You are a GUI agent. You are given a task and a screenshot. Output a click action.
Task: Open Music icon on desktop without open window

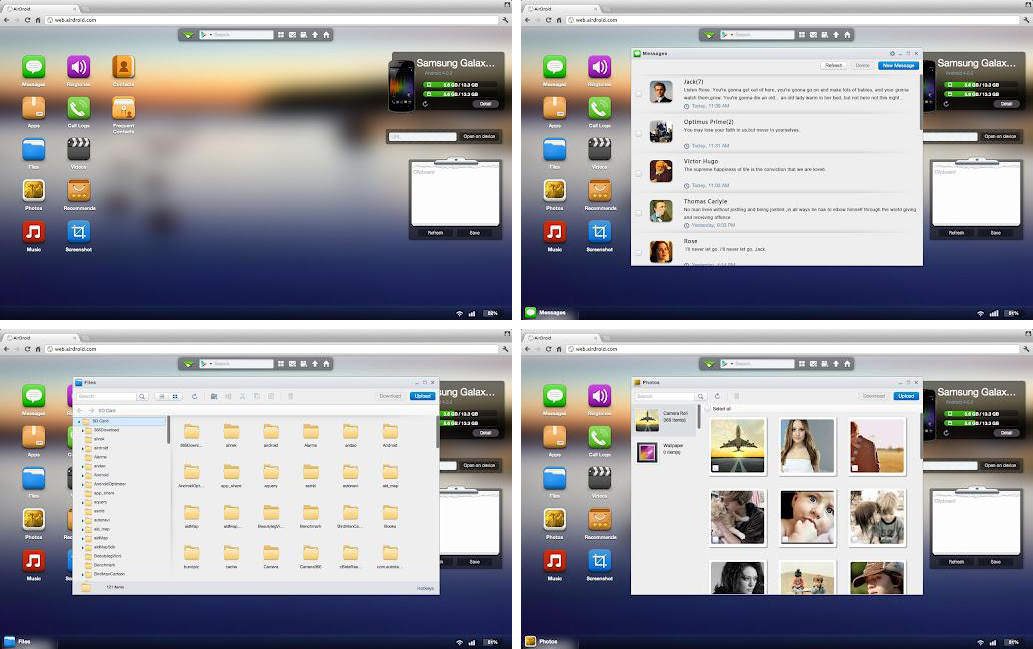(x=34, y=232)
